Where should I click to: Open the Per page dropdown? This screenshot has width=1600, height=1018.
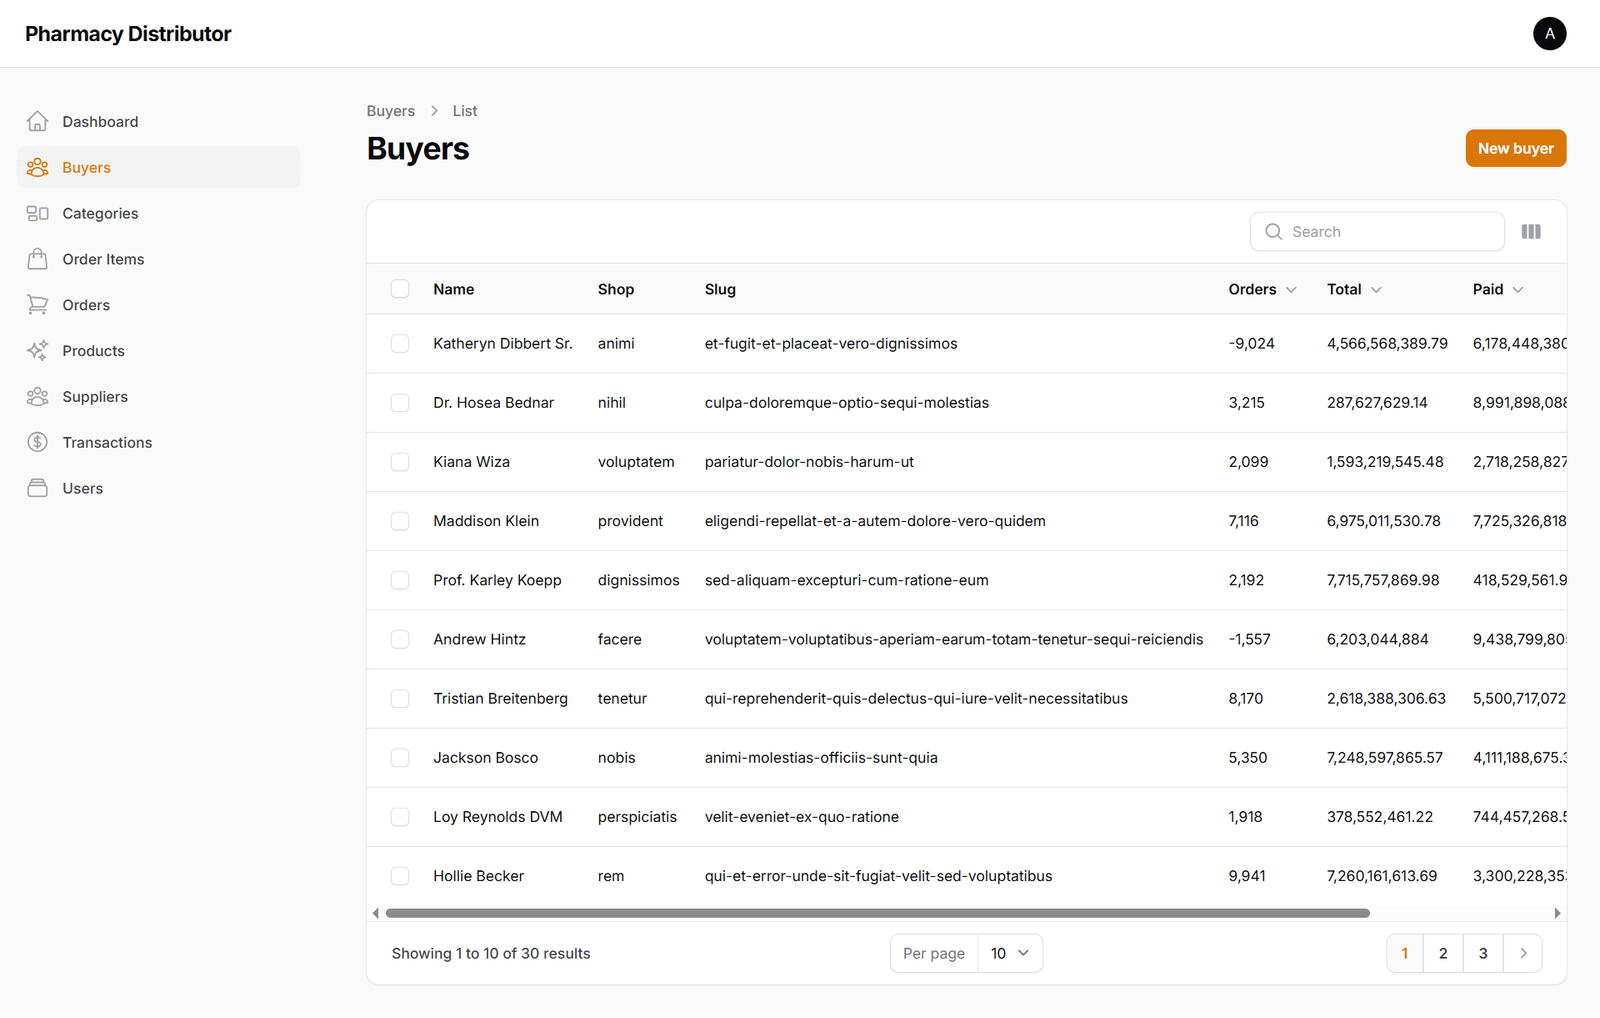(1009, 953)
